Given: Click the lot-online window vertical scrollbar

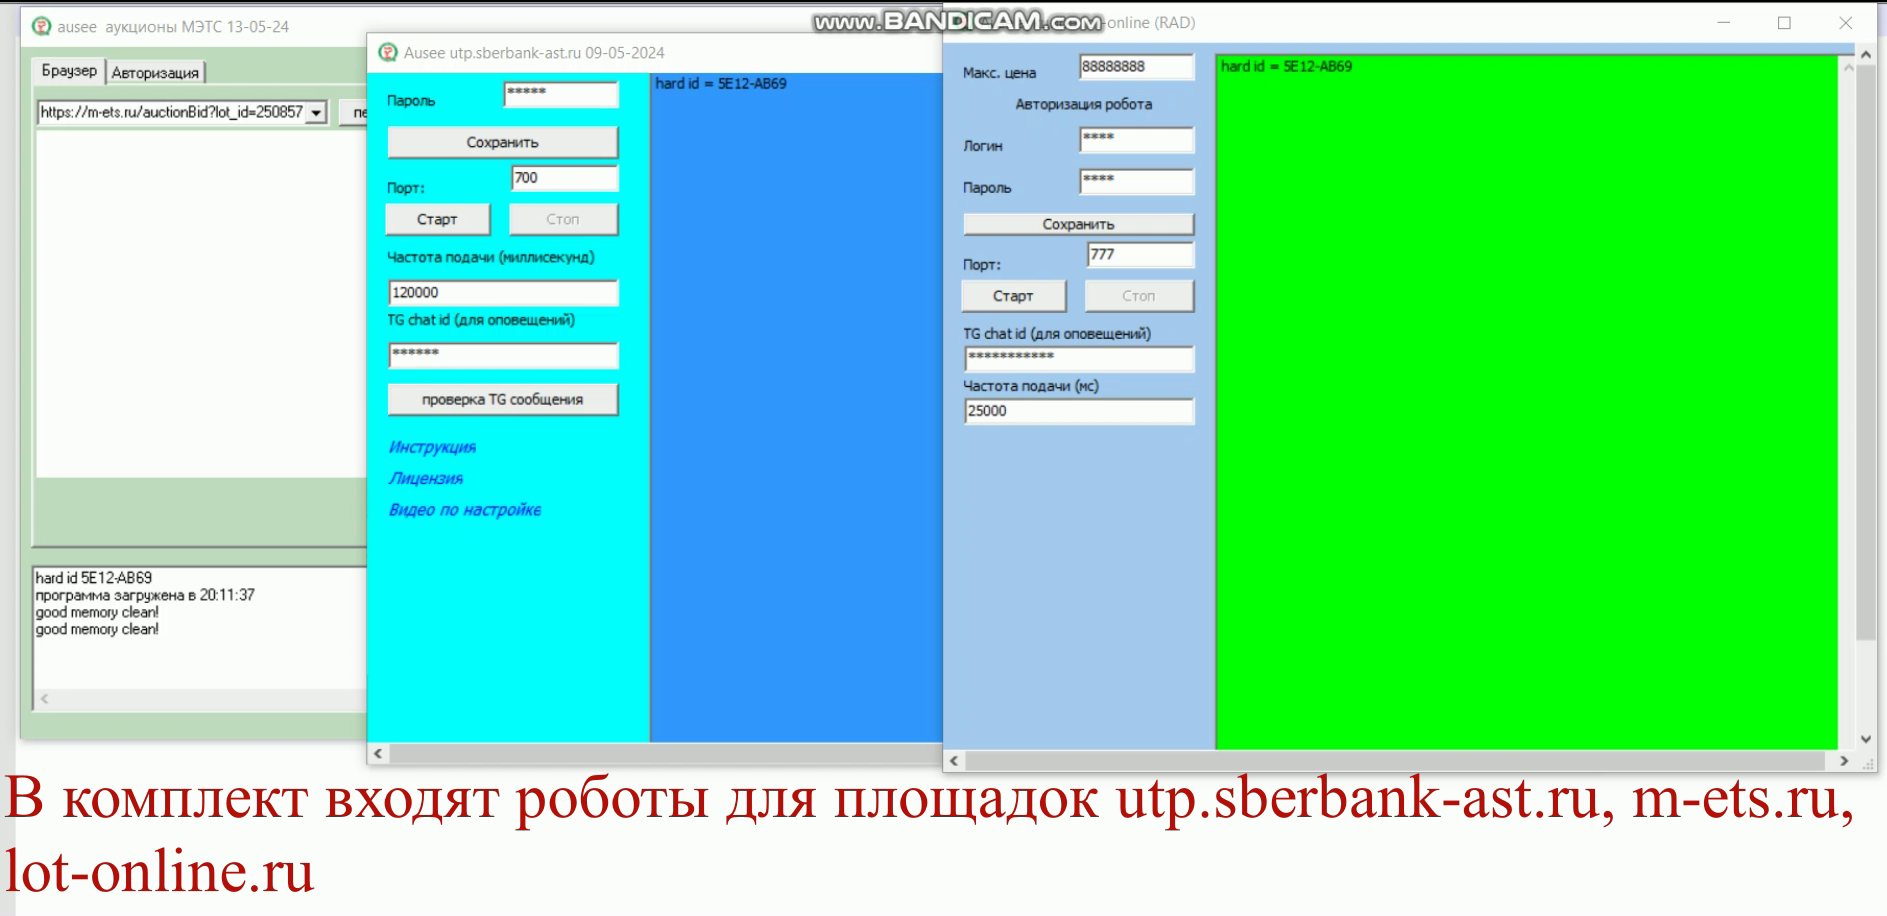Looking at the screenshot, I should pyautogui.click(x=1866, y=352).
